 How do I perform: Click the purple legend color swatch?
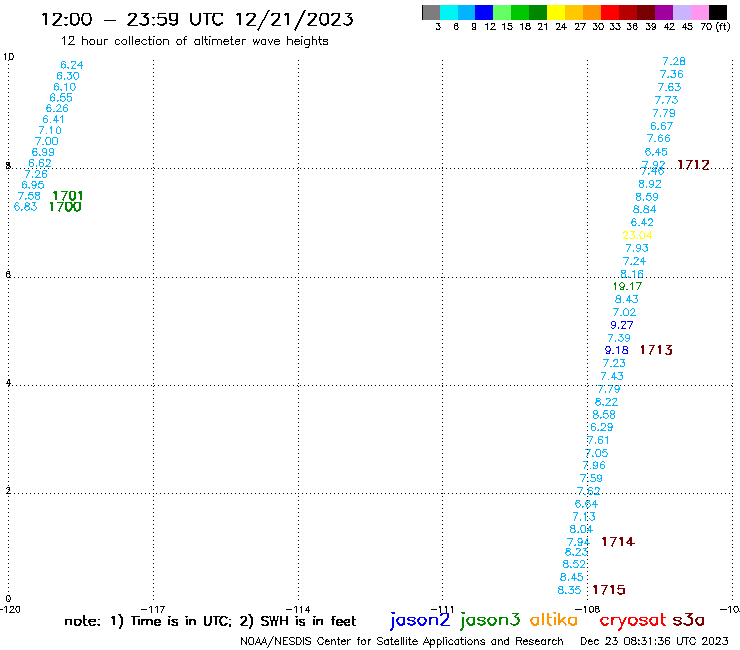point(664,12)
